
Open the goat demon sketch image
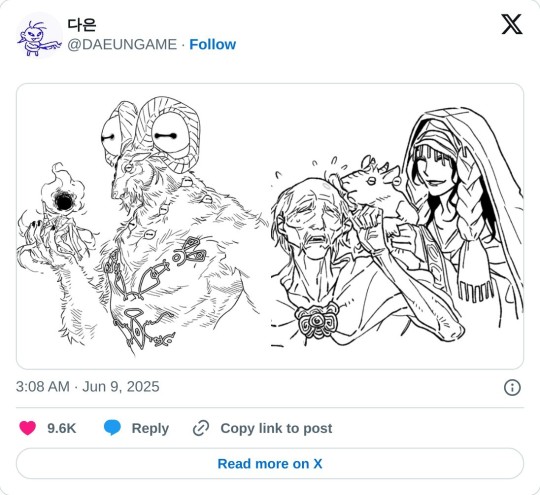coord(143,226)
